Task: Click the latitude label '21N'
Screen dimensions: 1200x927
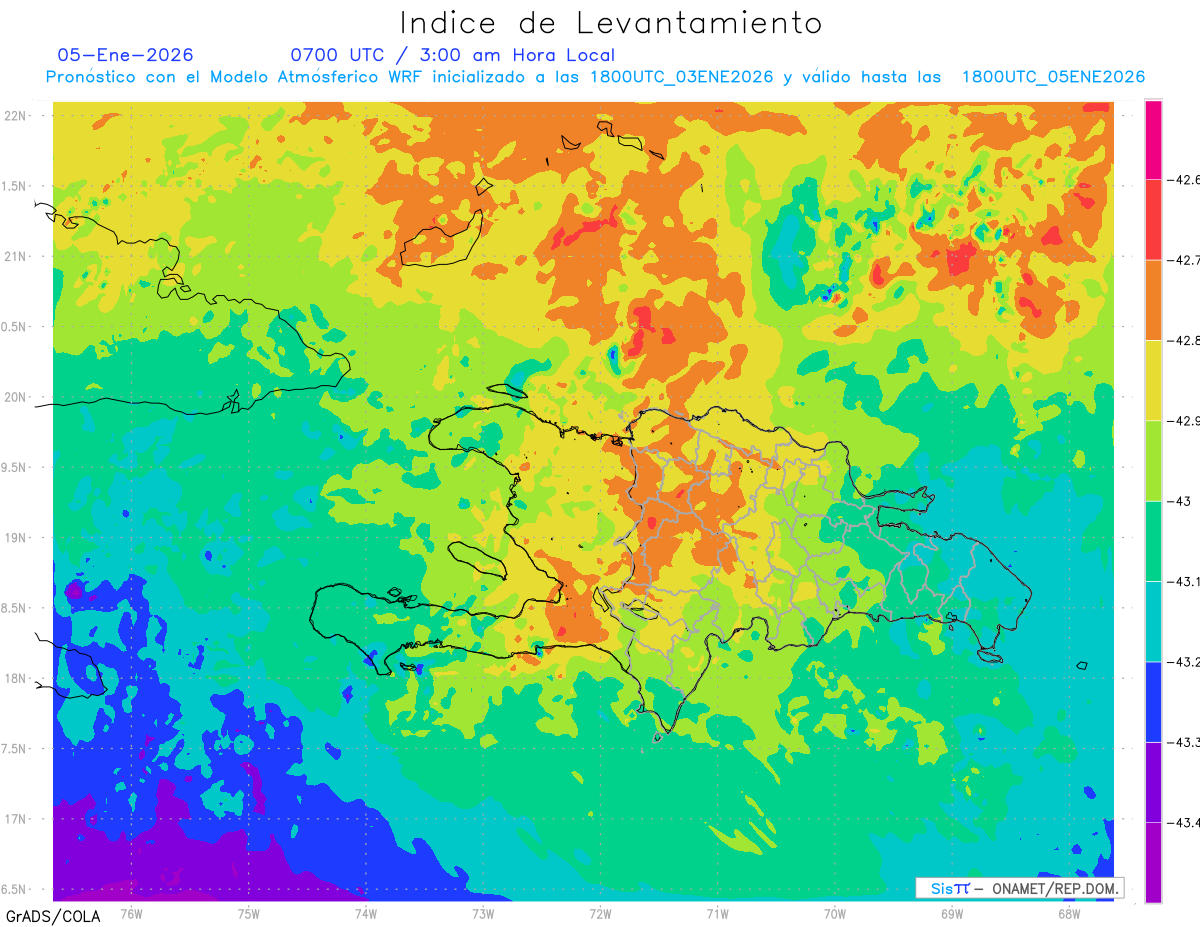Action: pos(16,256)
